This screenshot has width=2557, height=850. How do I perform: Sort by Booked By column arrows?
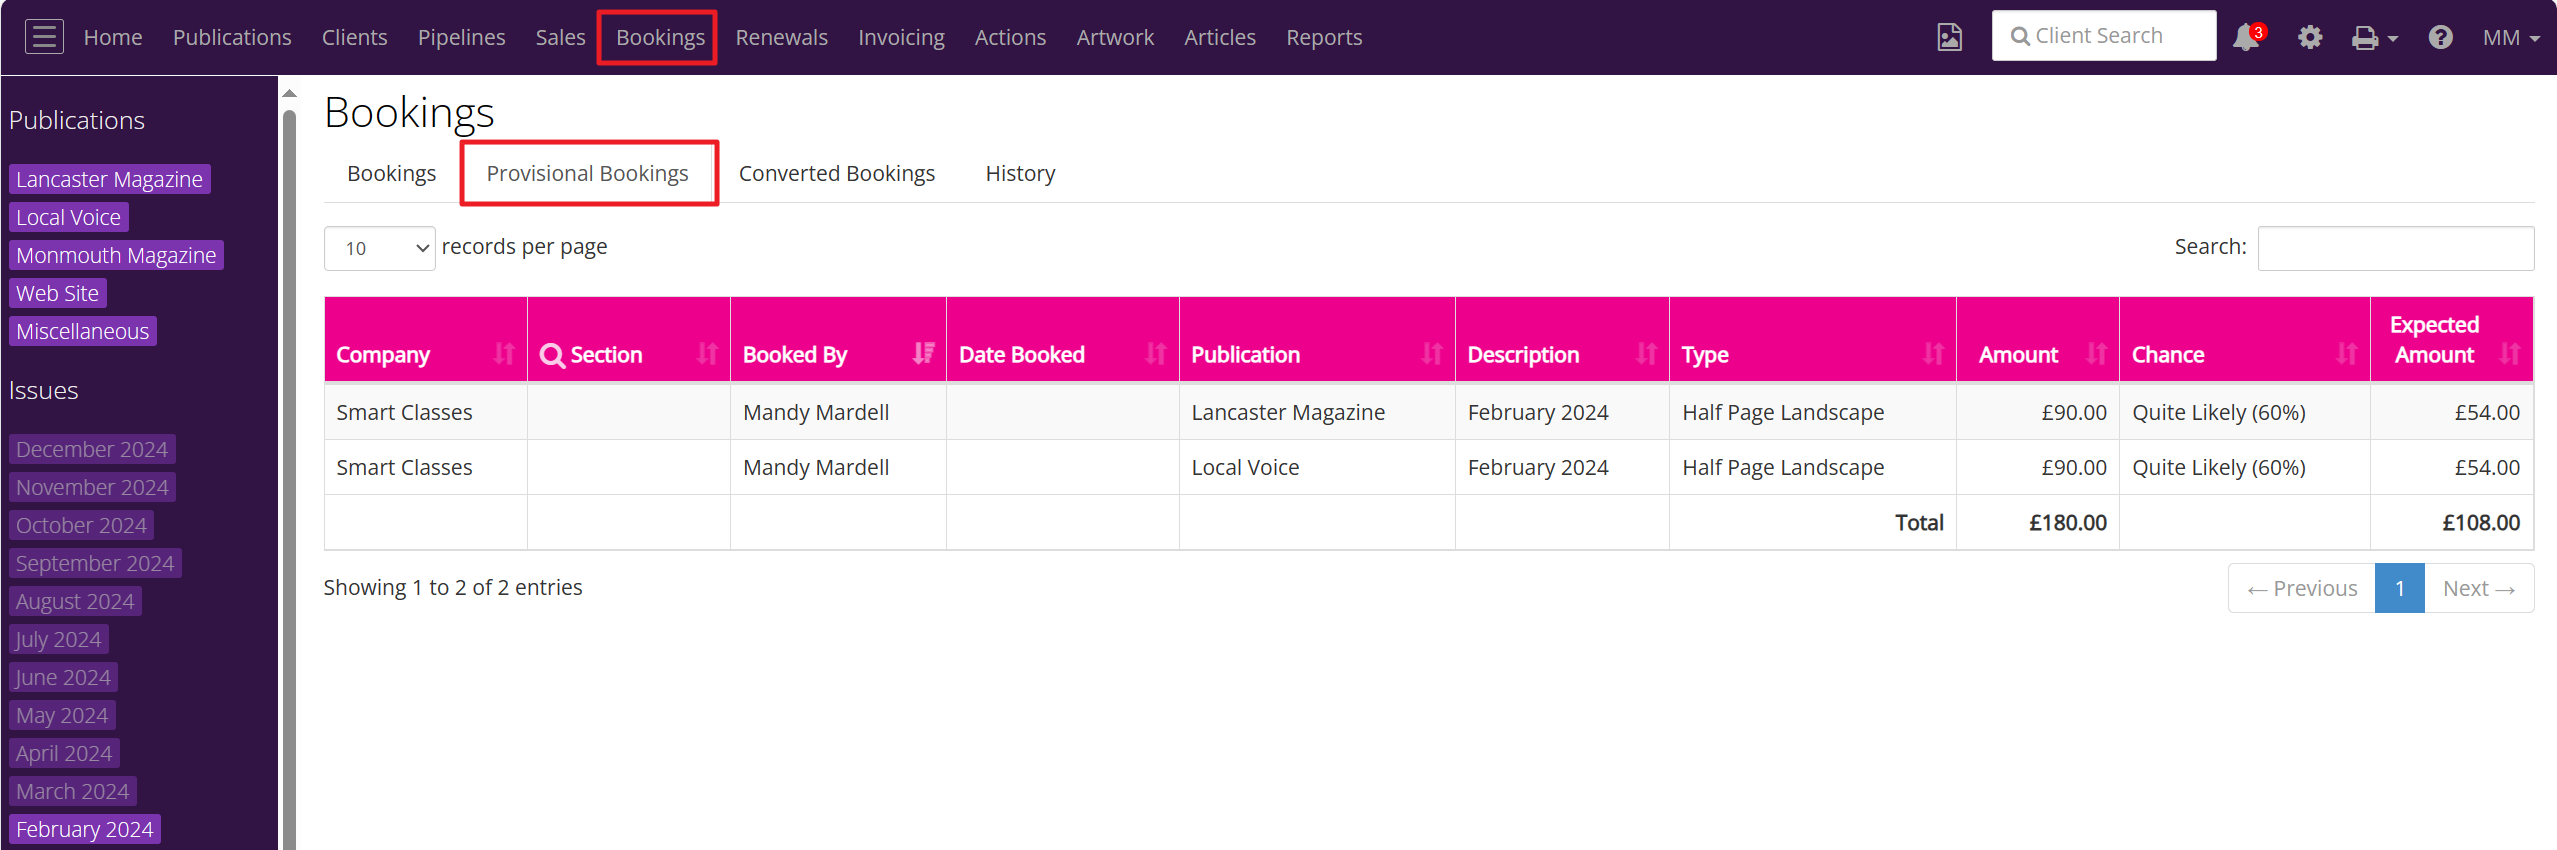tap(923, 353)
